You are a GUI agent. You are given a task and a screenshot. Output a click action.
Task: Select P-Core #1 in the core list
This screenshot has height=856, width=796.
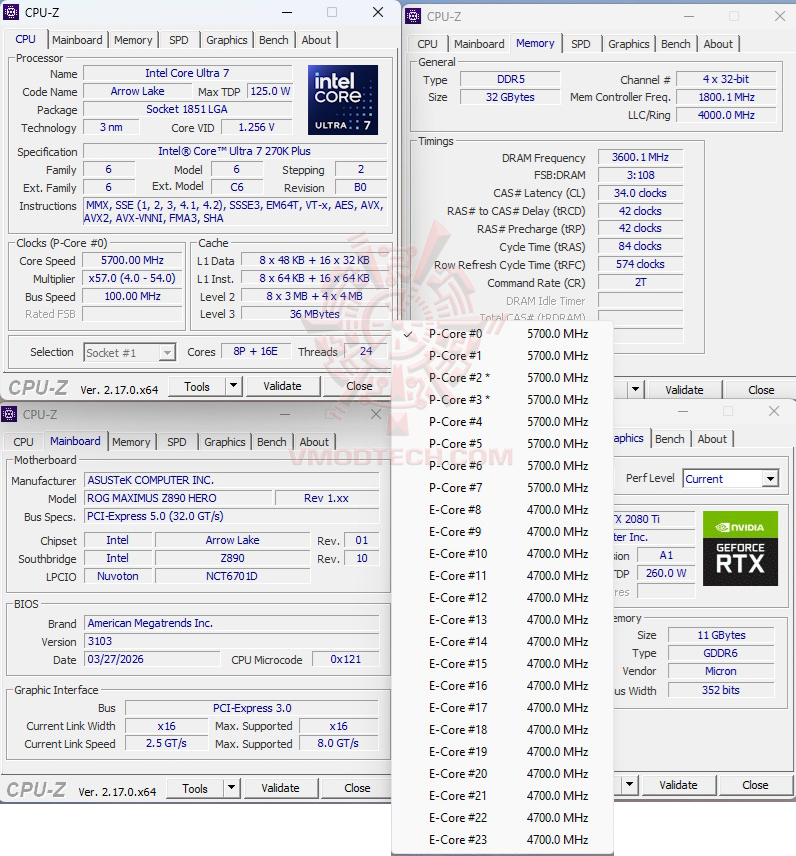502,355
